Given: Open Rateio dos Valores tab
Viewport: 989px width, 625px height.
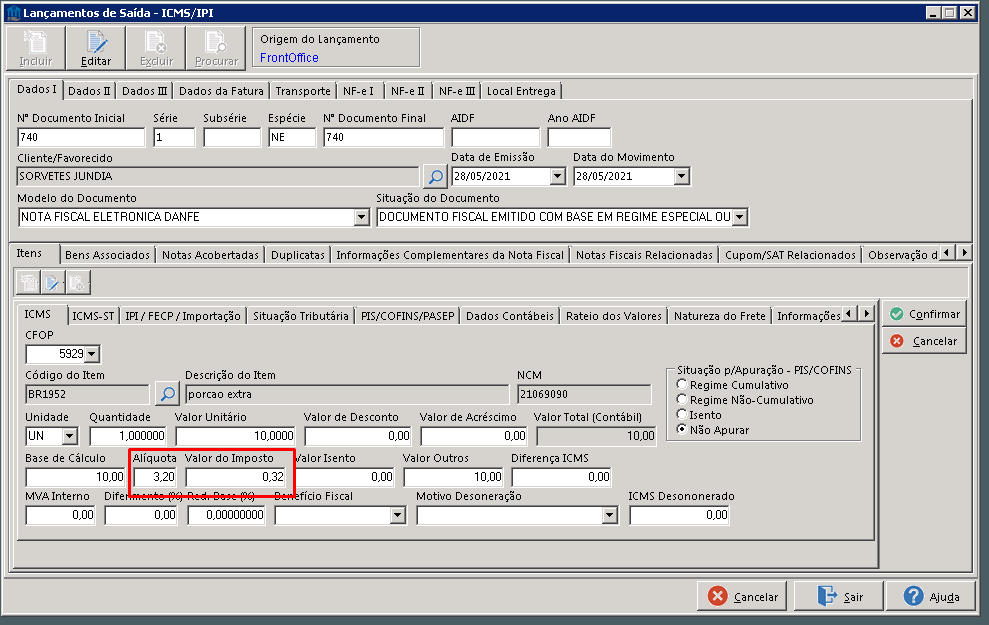Looking at the screenshot, I should click(614, 316).
